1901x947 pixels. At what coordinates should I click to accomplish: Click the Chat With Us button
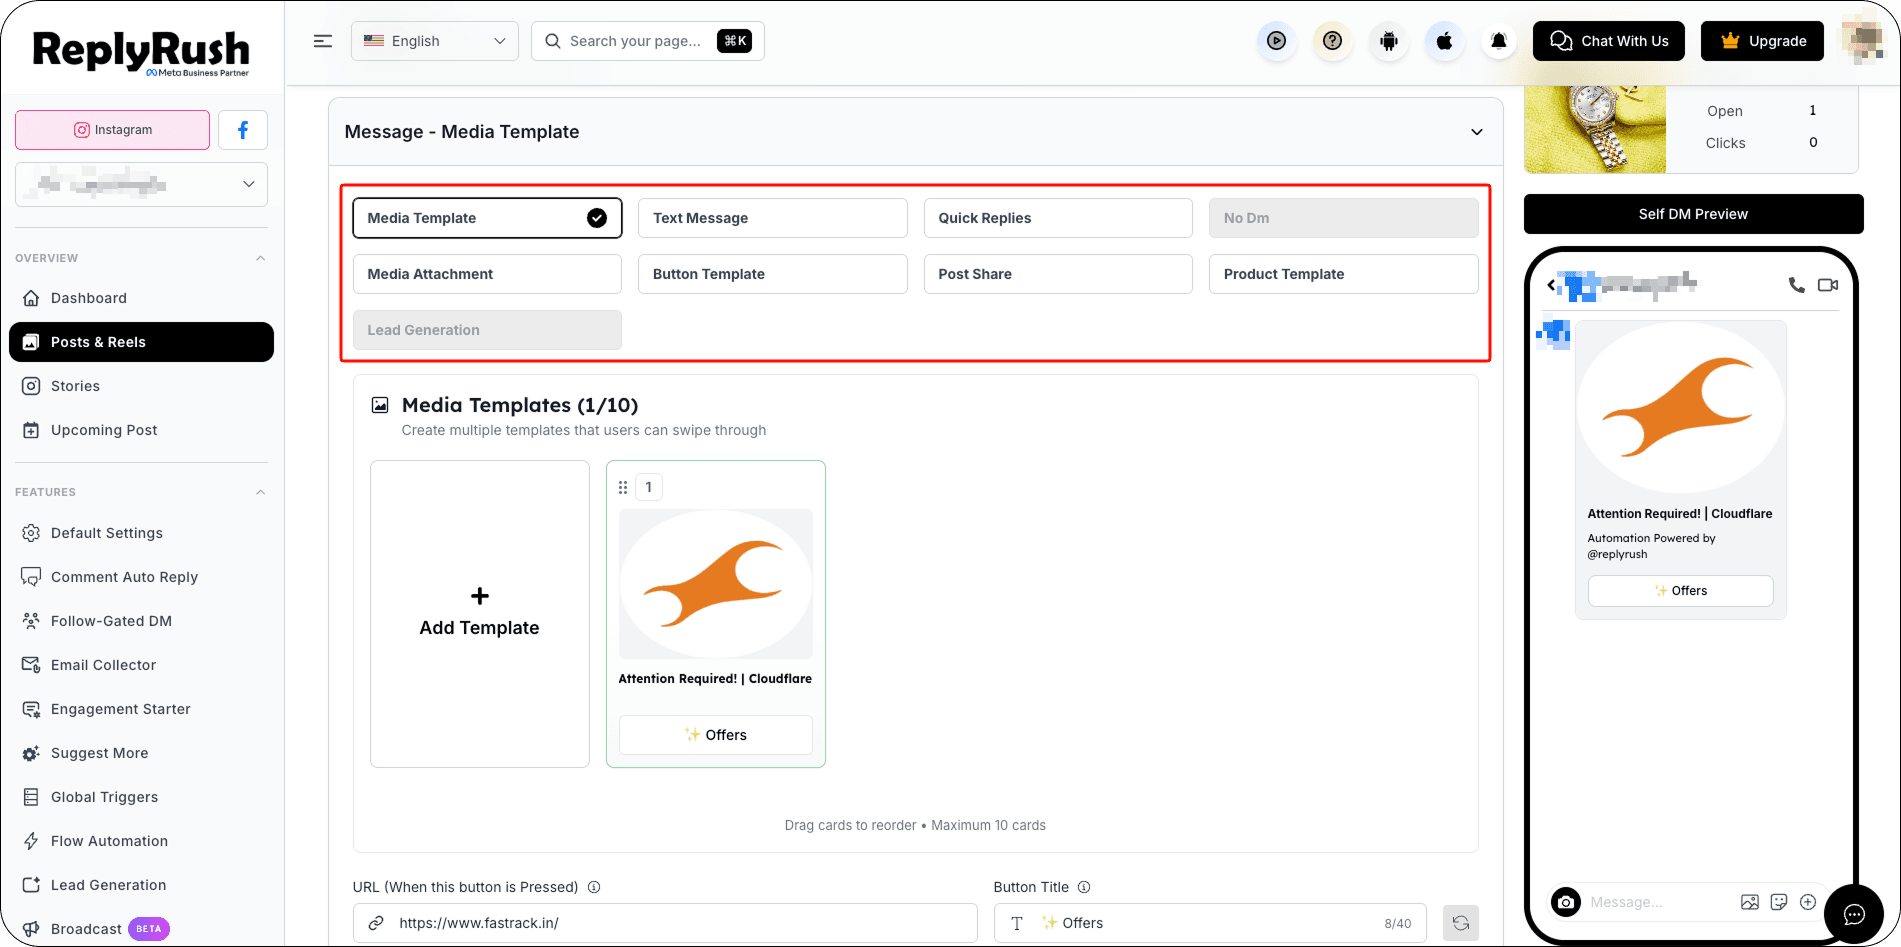click(x=1609, y=41)
